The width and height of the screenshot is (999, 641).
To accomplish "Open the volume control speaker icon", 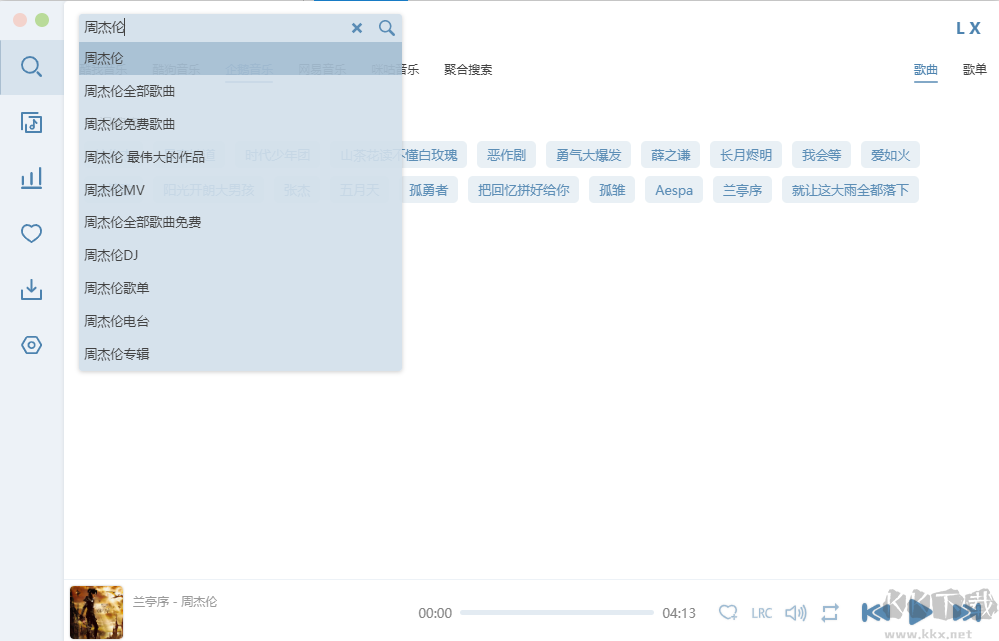I will tap(796, 612).
